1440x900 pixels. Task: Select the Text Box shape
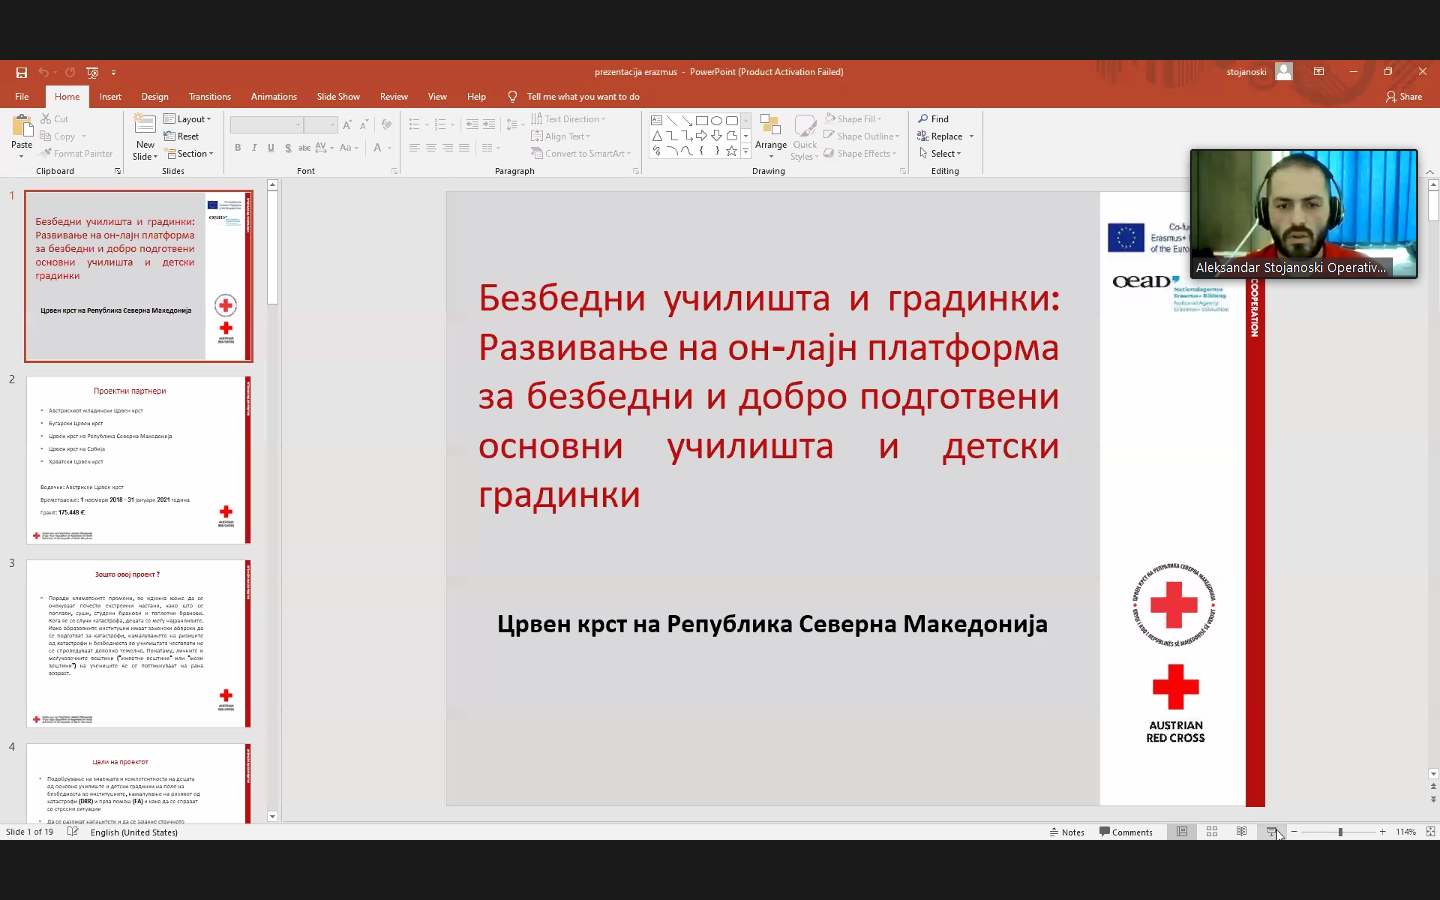tap(657, 120)
